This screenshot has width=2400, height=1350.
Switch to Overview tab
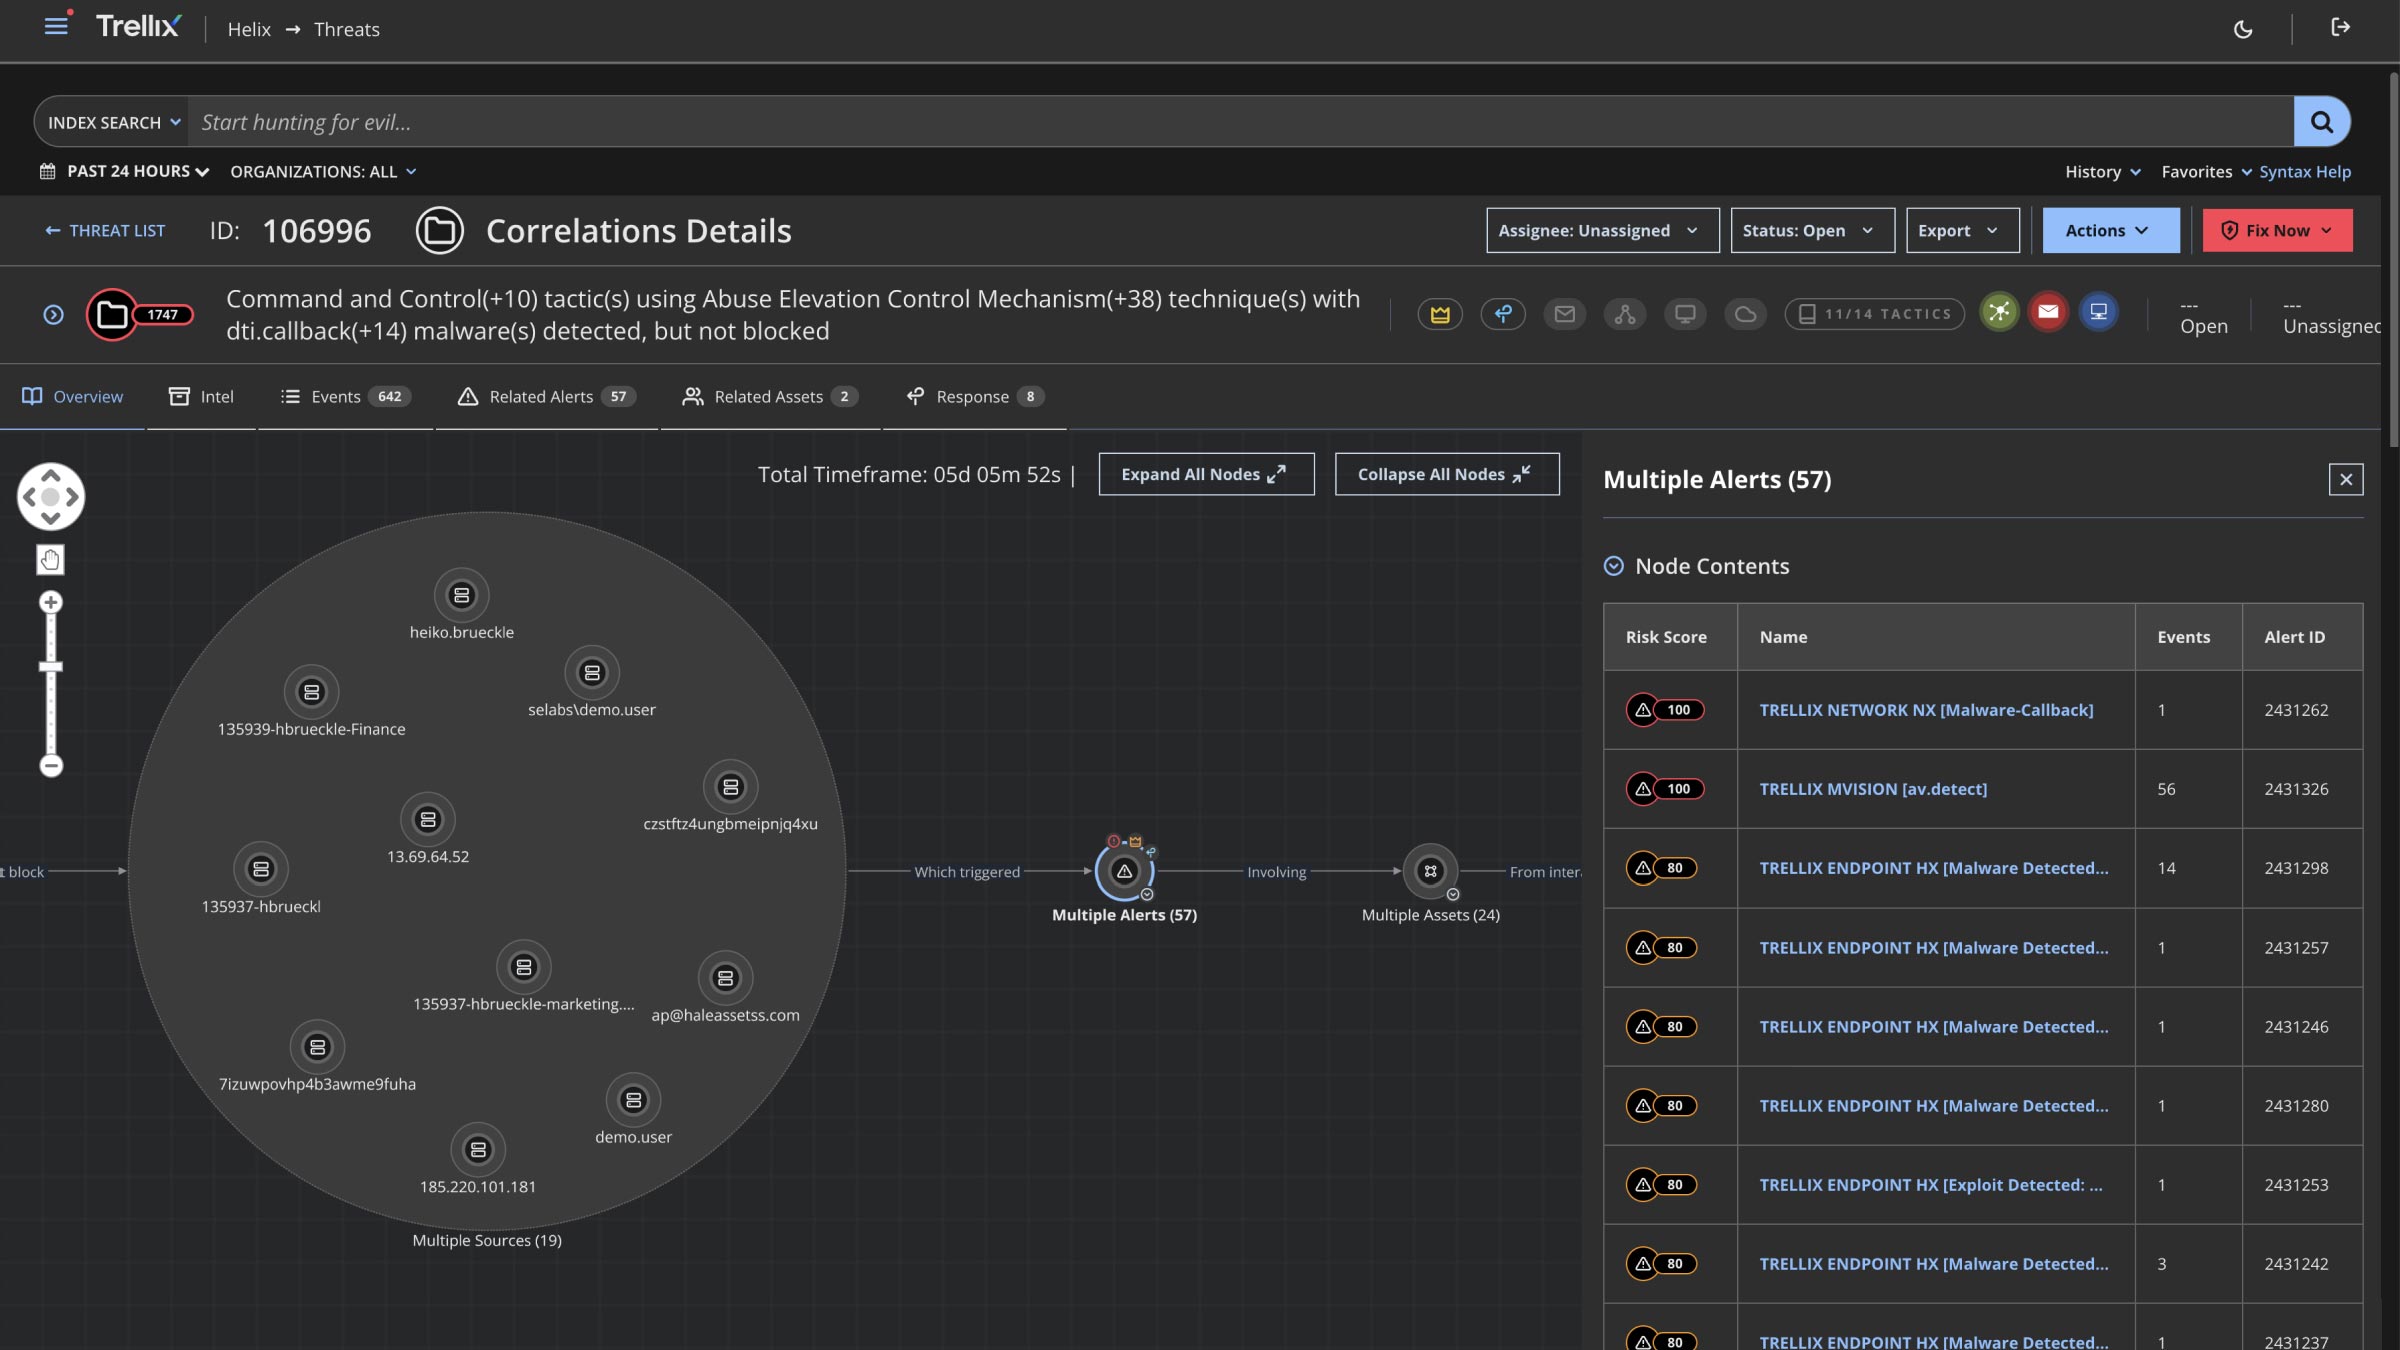click(x=72, y=397)
